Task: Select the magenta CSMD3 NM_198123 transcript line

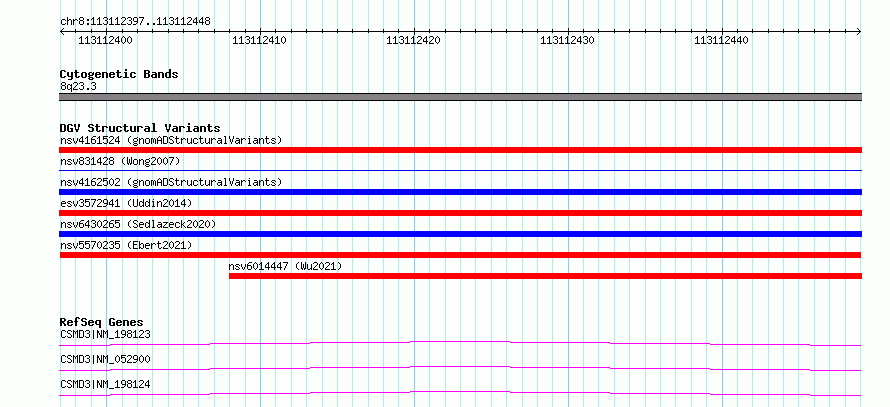Action: click(x=460, y=343)
